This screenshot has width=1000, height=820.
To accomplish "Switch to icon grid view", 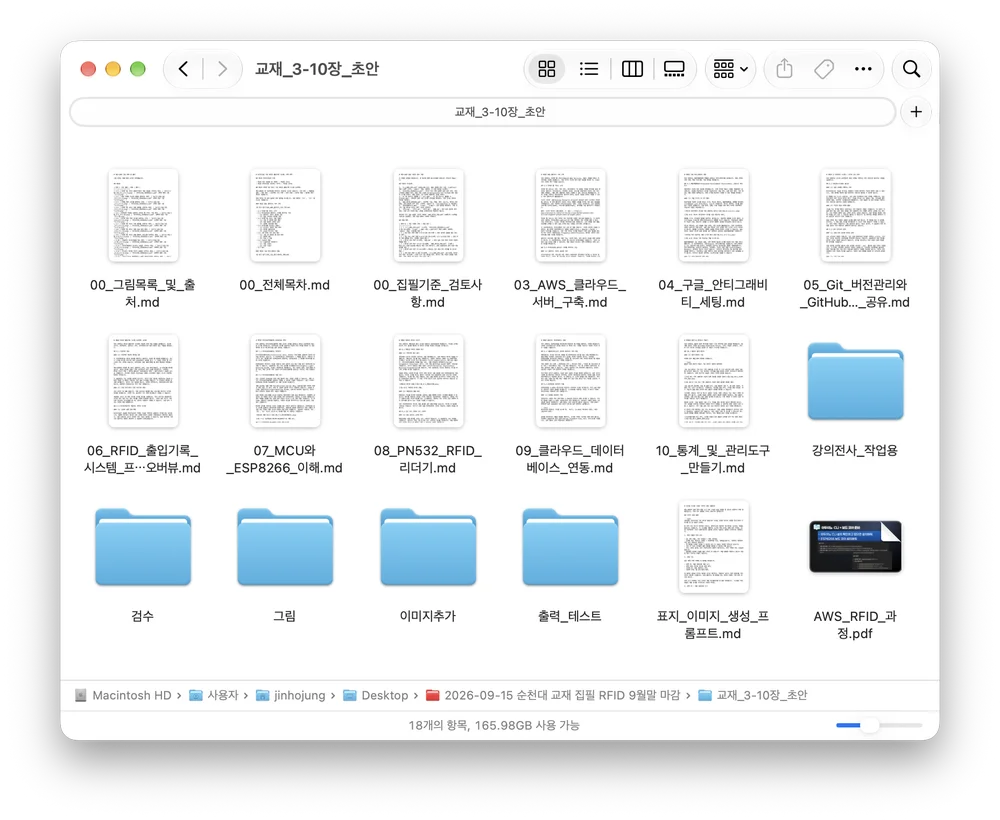I will (x=547, y=69).
